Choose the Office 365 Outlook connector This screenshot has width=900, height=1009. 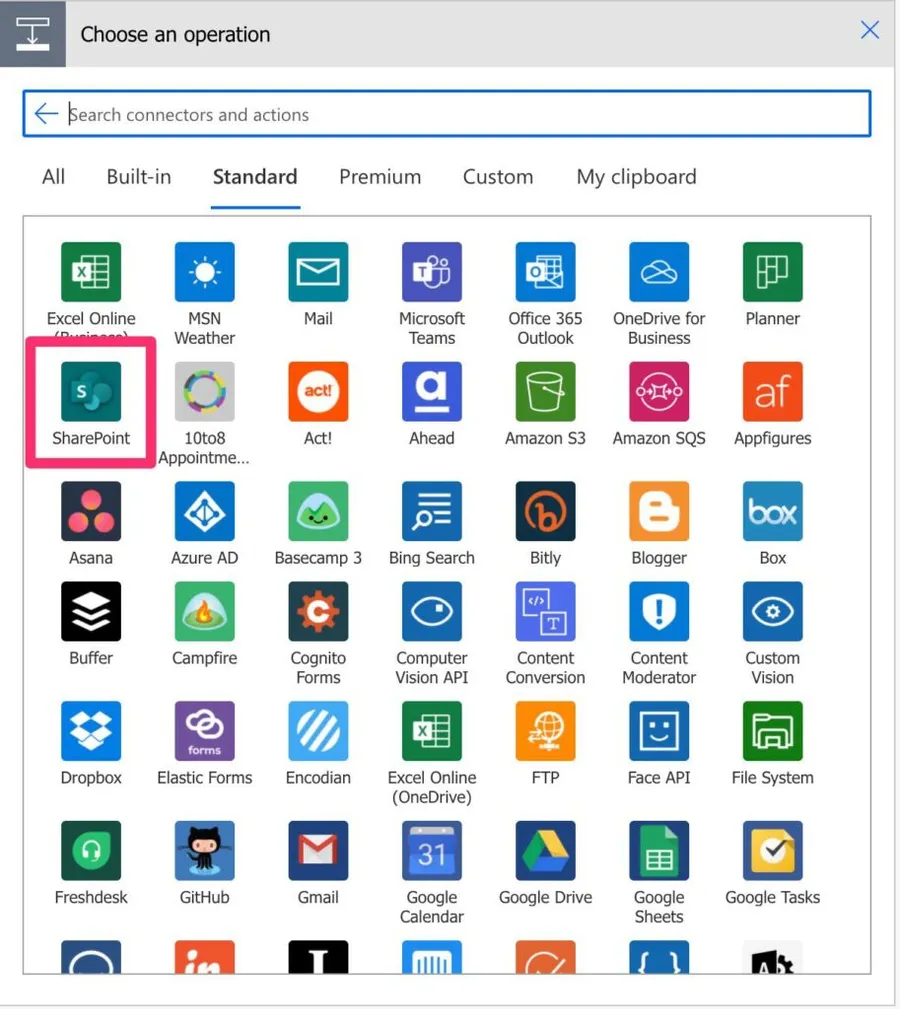[545, 272]
